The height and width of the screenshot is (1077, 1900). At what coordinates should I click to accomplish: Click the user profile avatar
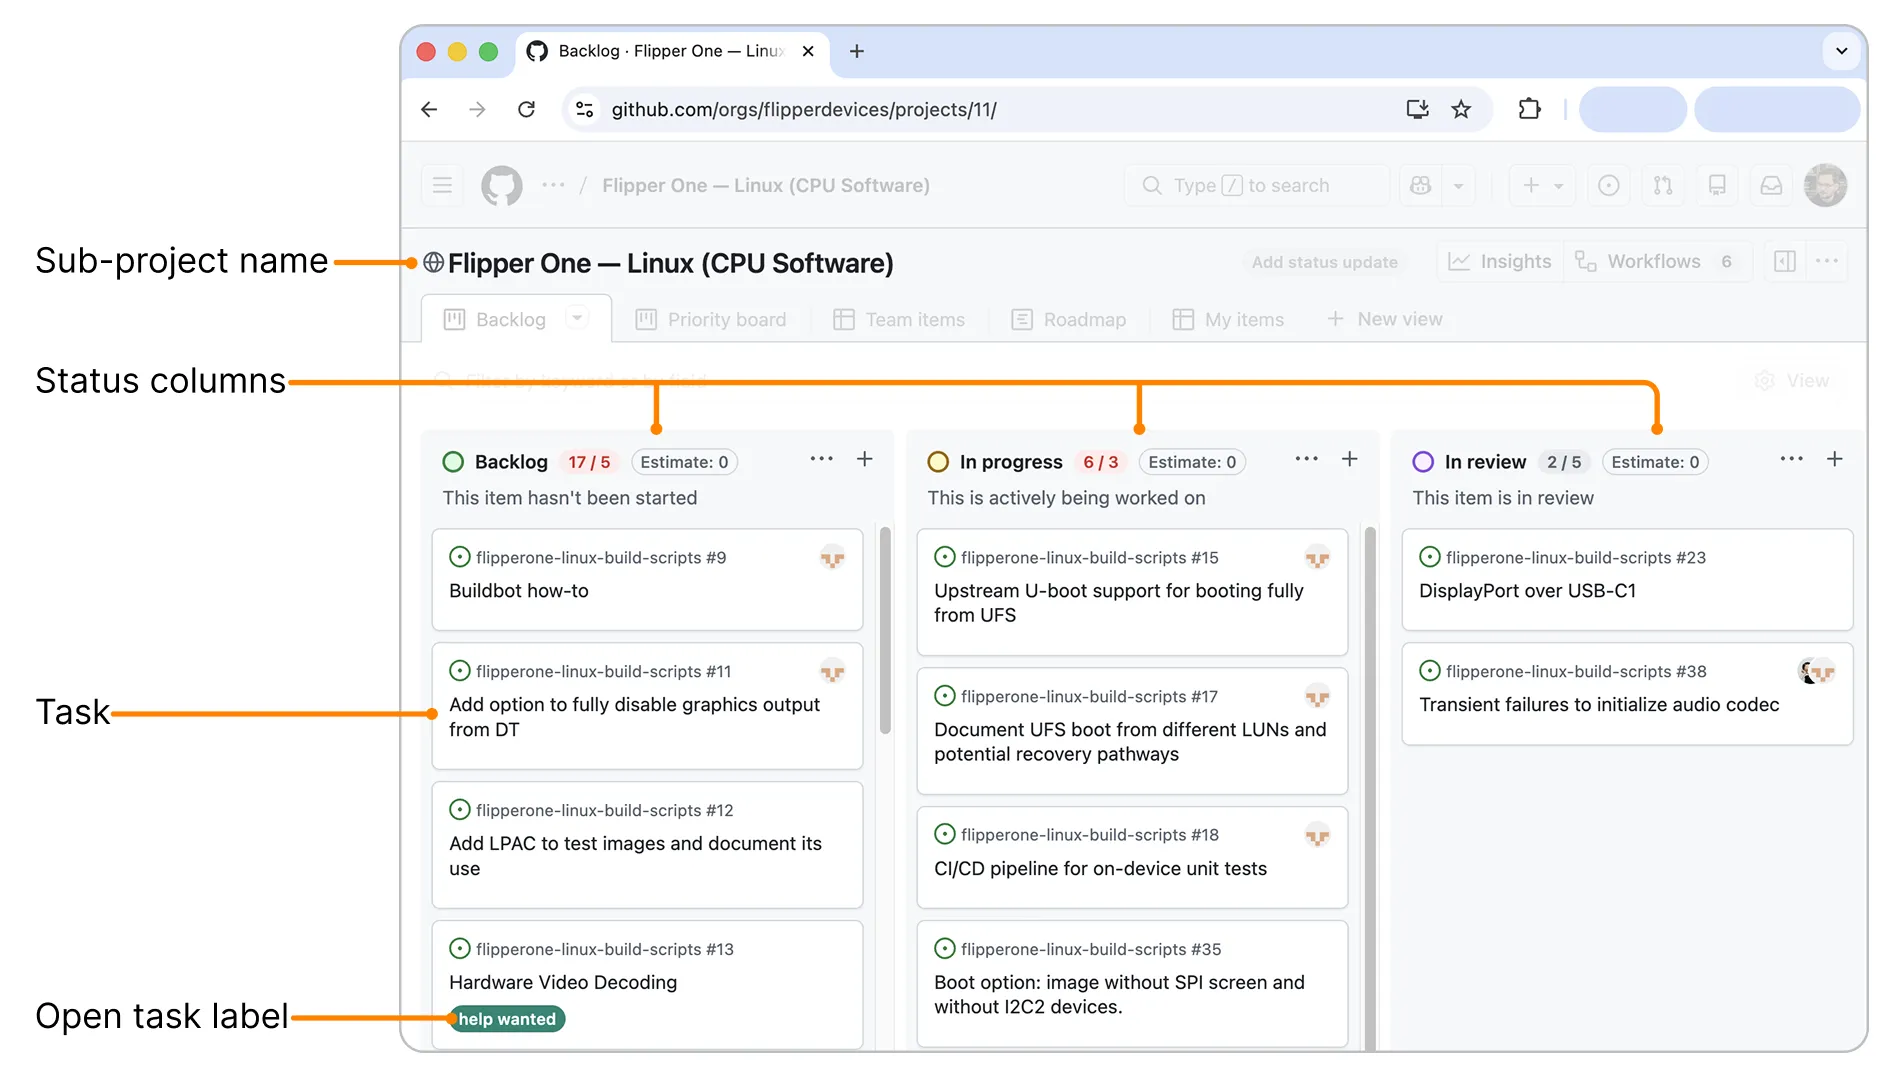[1825, 186]
